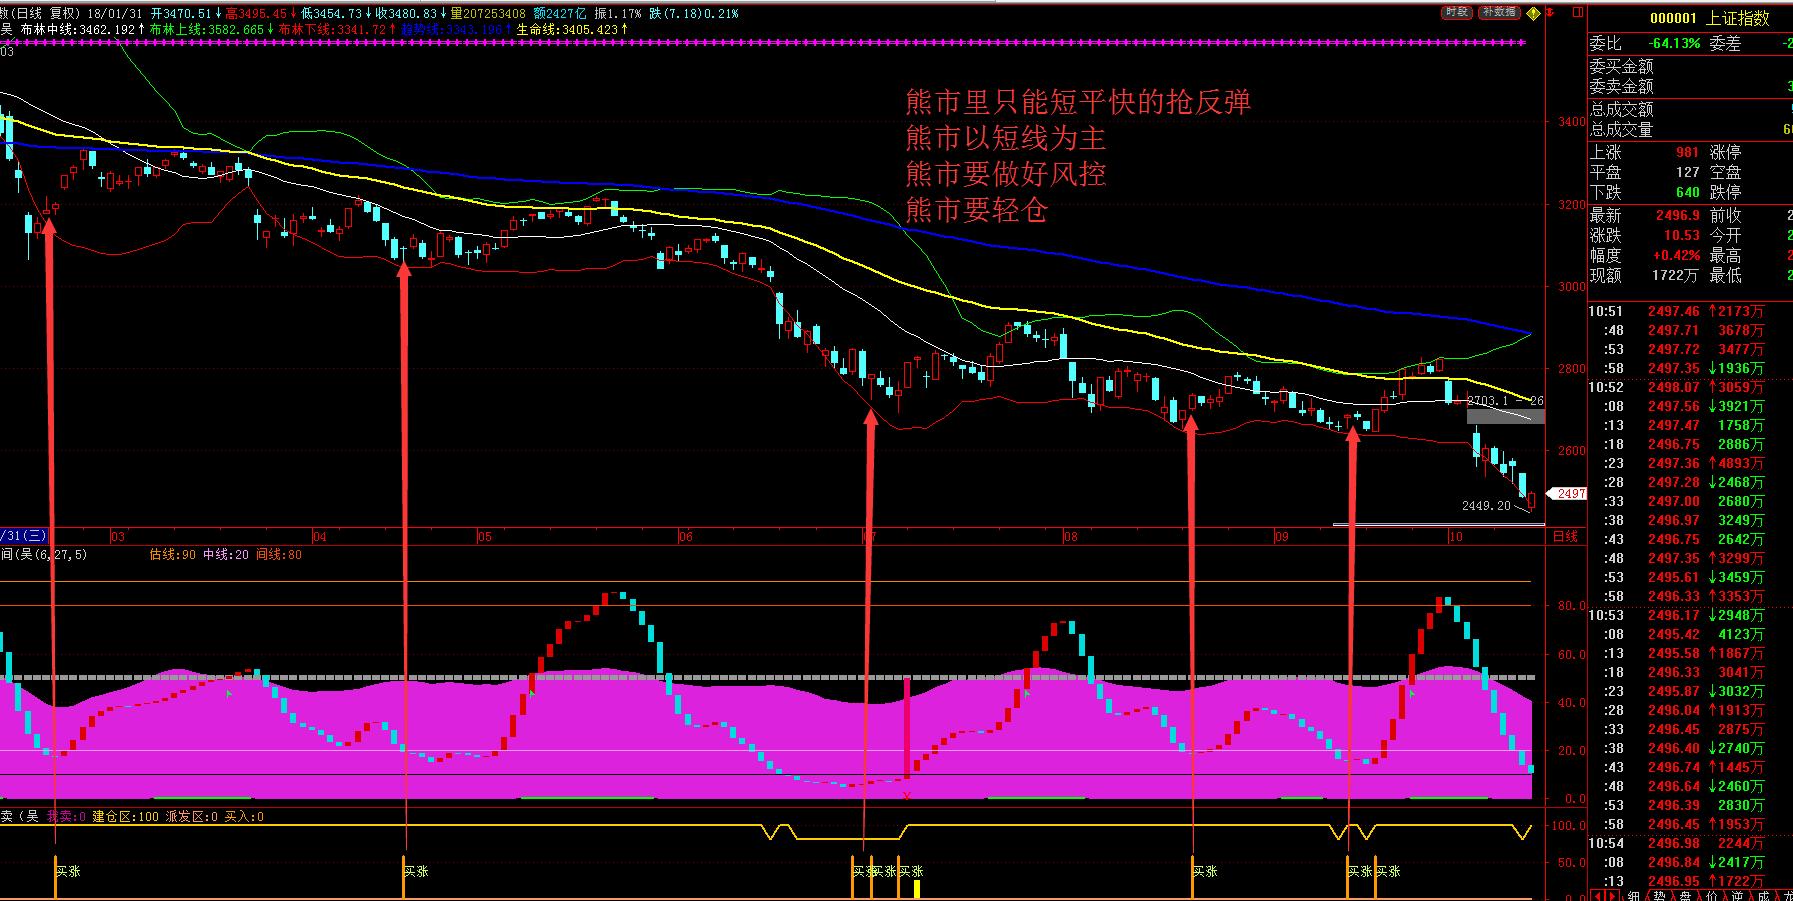
Task: Click the 额2427亿 turnover text
Action: click(x=561, y=13)
